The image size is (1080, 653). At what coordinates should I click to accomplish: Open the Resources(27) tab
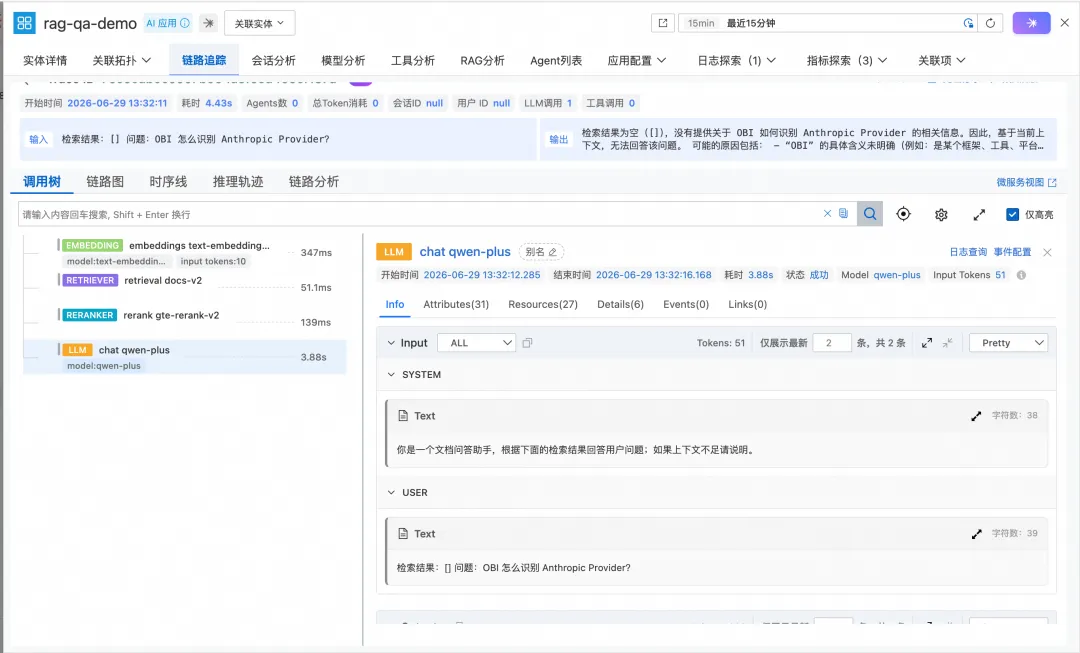[x=543, y=304]
